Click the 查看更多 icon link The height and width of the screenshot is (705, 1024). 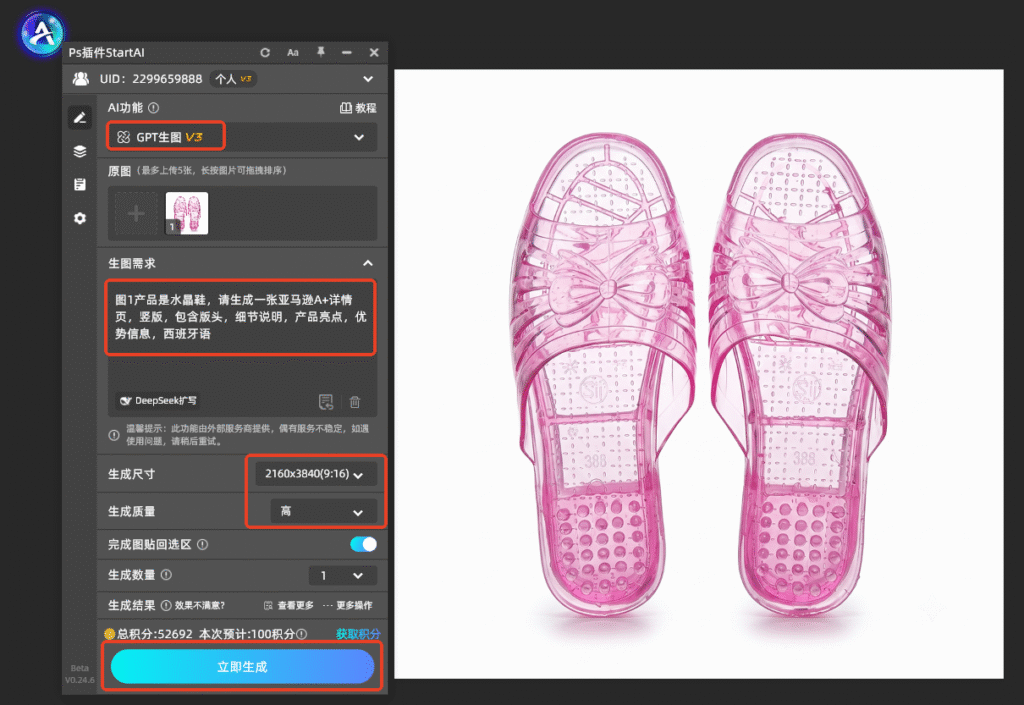tap(288, 605)
